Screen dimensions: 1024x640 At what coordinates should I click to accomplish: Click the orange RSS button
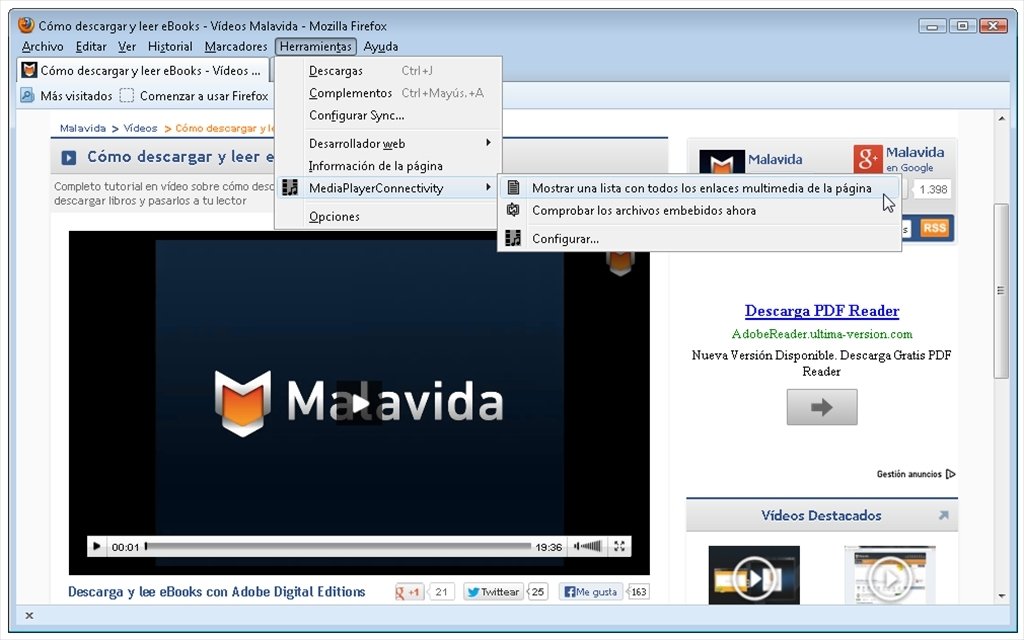click(x=935, y=228)
